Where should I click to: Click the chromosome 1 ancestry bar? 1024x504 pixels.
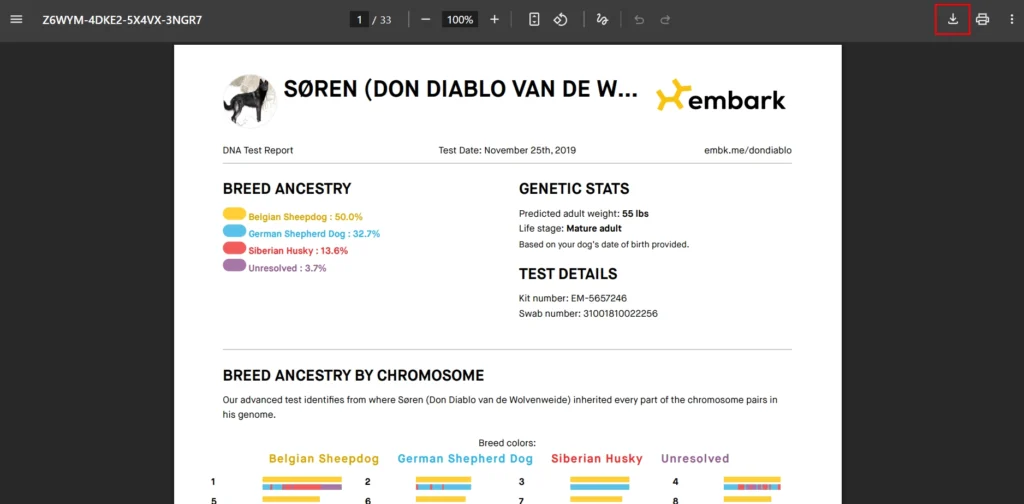pyautogui.click(x=302, y=483)
